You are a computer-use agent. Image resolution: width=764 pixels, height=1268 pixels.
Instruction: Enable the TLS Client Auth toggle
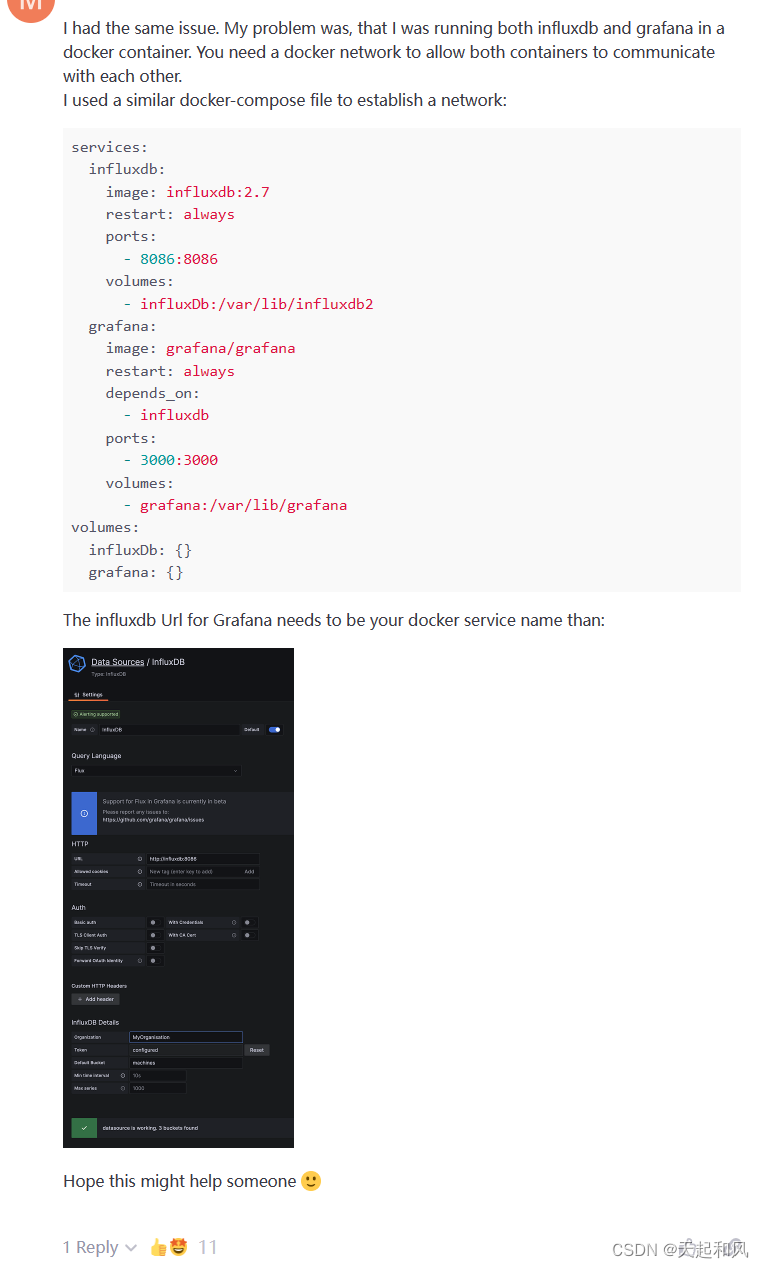[x=155, y=935]
